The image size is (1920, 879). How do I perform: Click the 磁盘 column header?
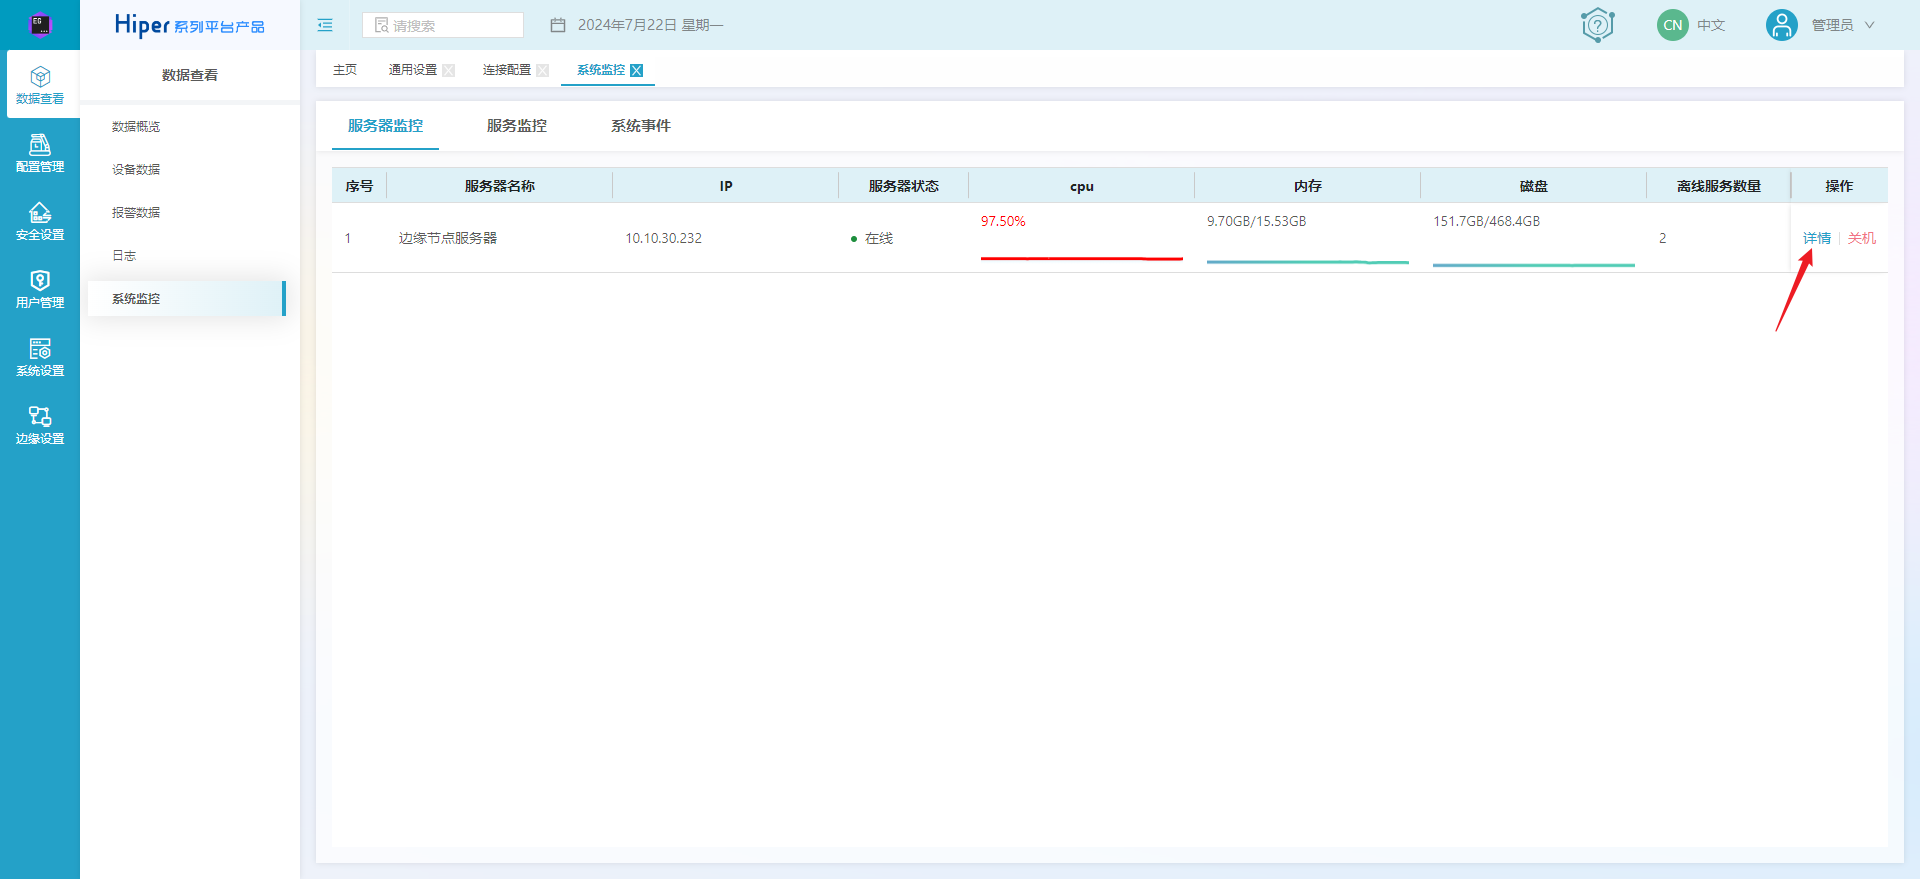tap(1534, 186)
